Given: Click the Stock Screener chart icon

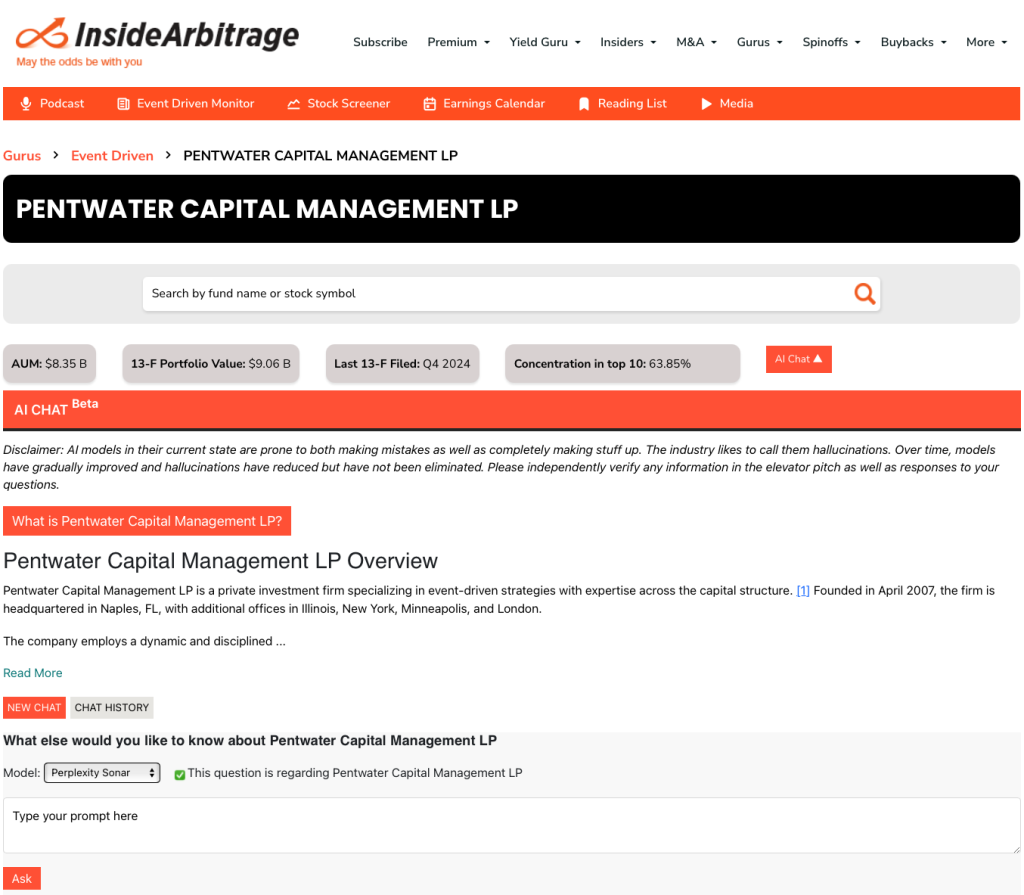Looking at the screenshot, I should [x=294, y=104].
